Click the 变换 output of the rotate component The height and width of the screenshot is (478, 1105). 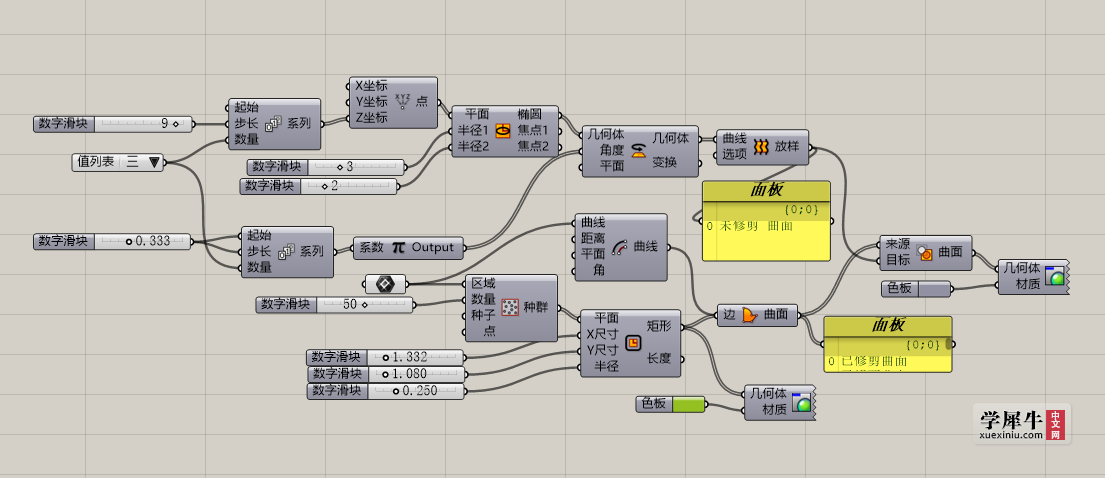664,164
